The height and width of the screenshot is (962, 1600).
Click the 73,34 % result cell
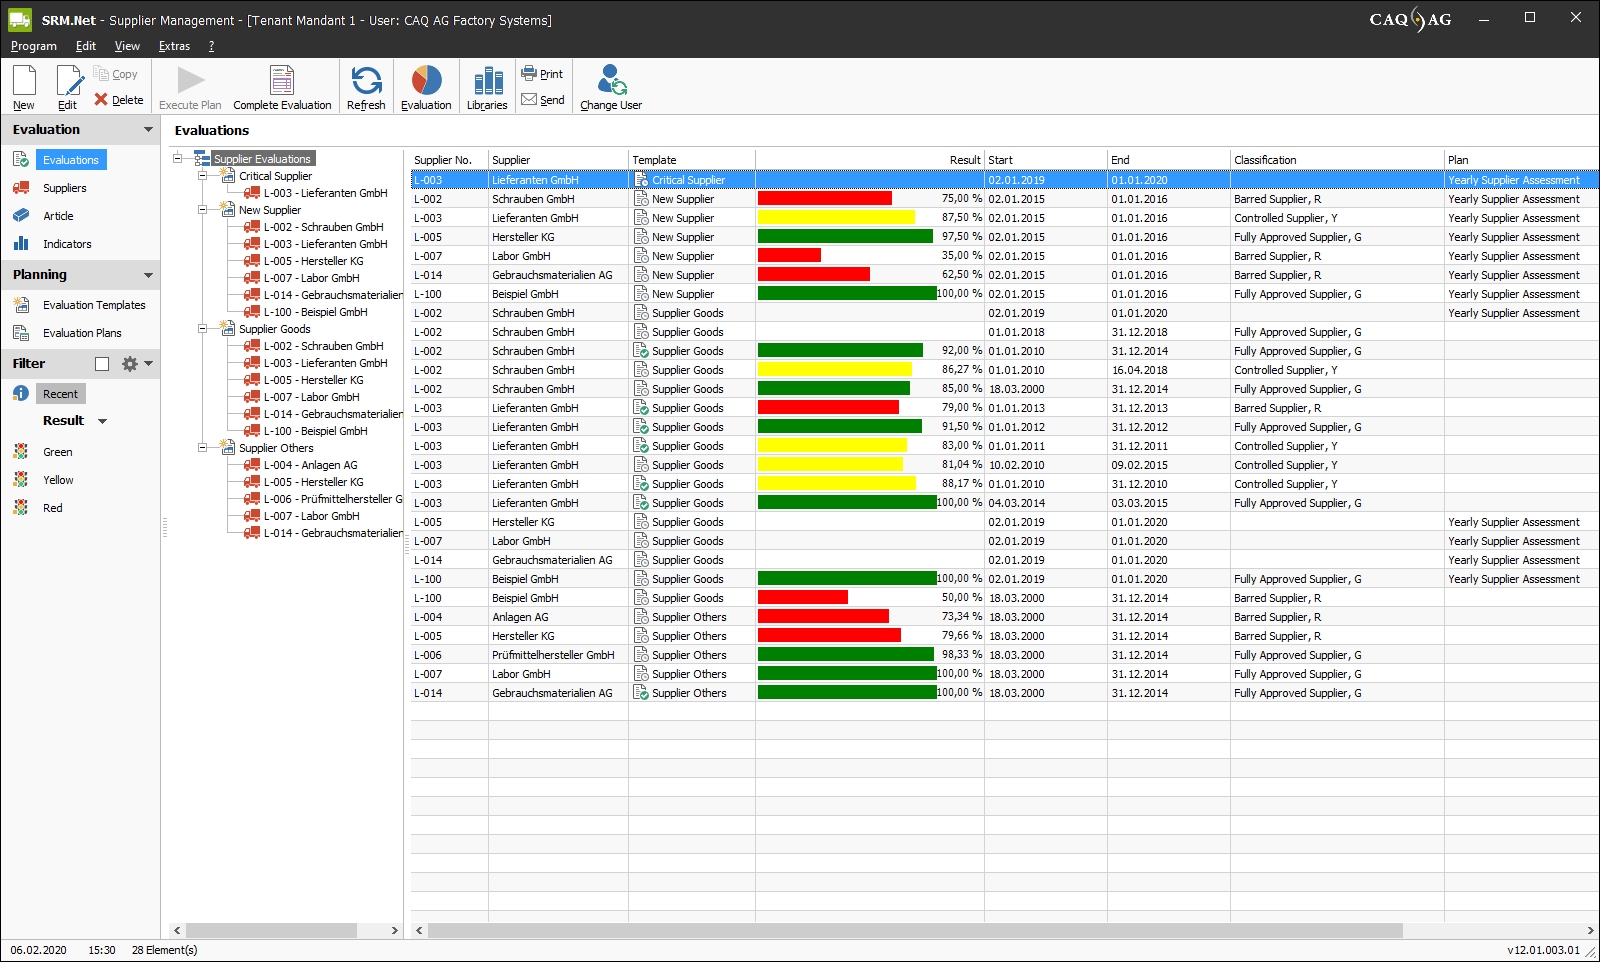[870, 617]
